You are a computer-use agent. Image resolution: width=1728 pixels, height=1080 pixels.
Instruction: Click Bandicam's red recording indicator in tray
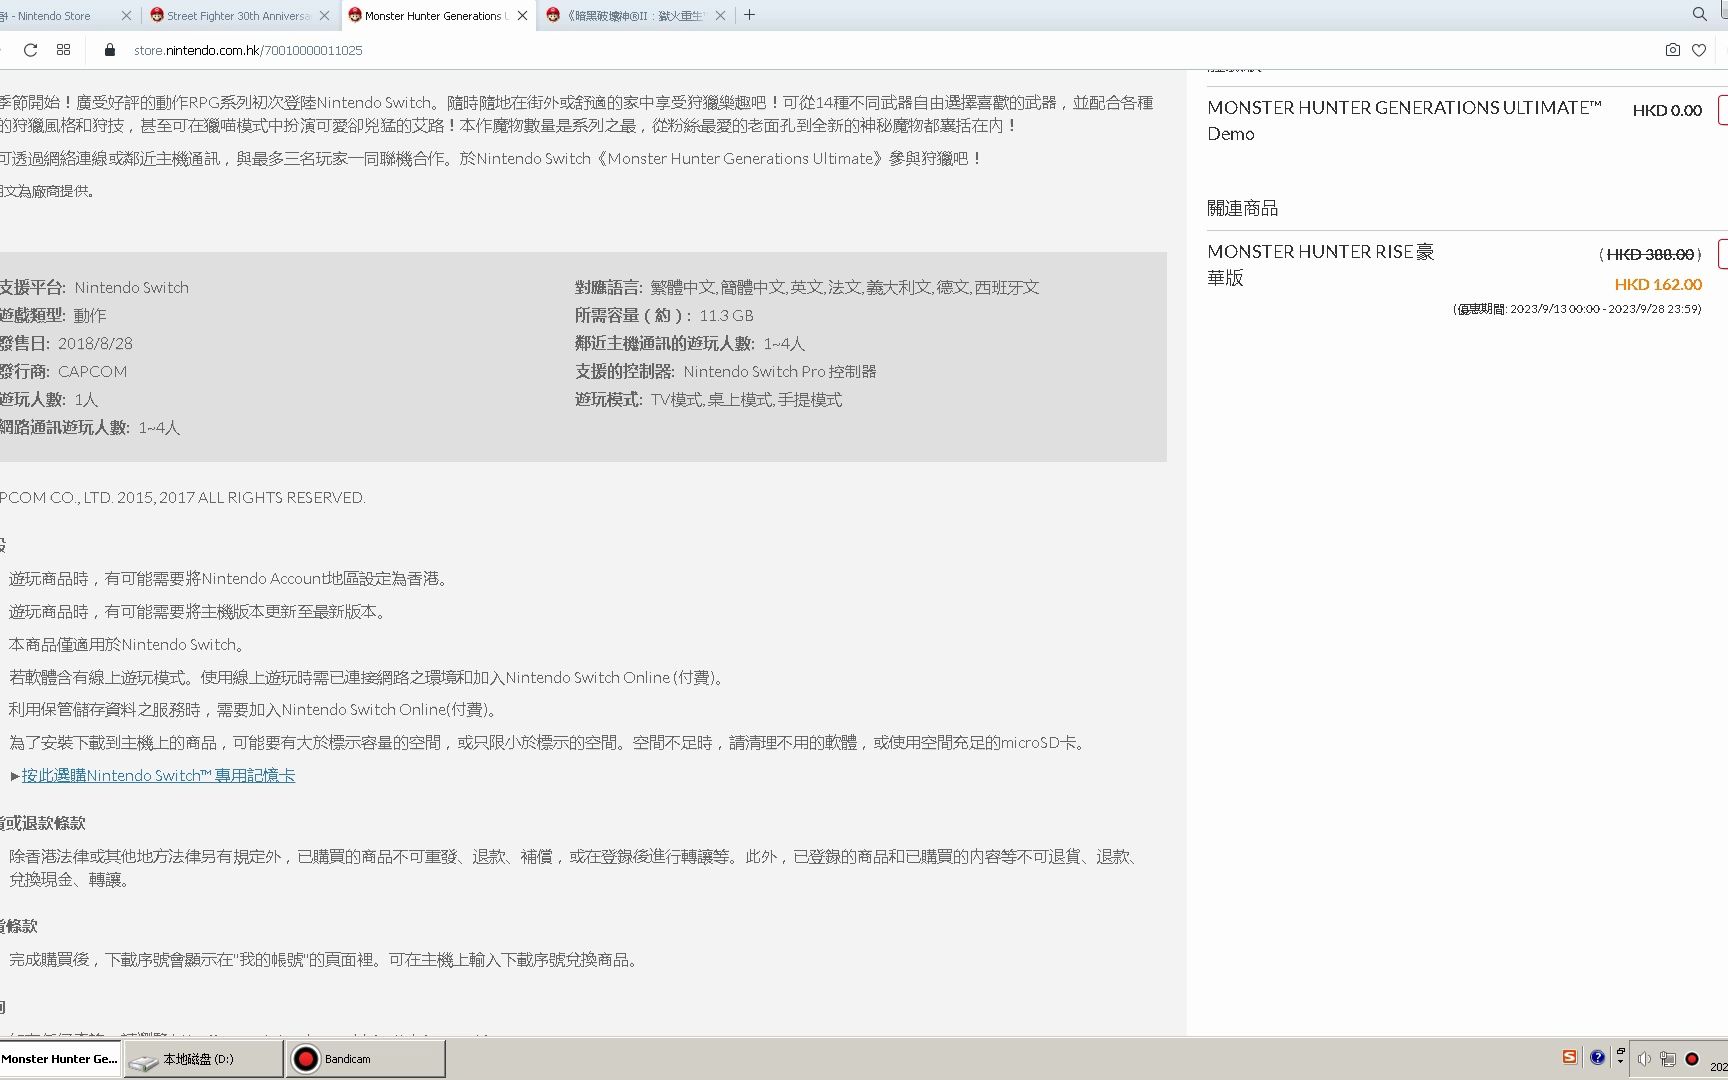coord(1690,1058)
